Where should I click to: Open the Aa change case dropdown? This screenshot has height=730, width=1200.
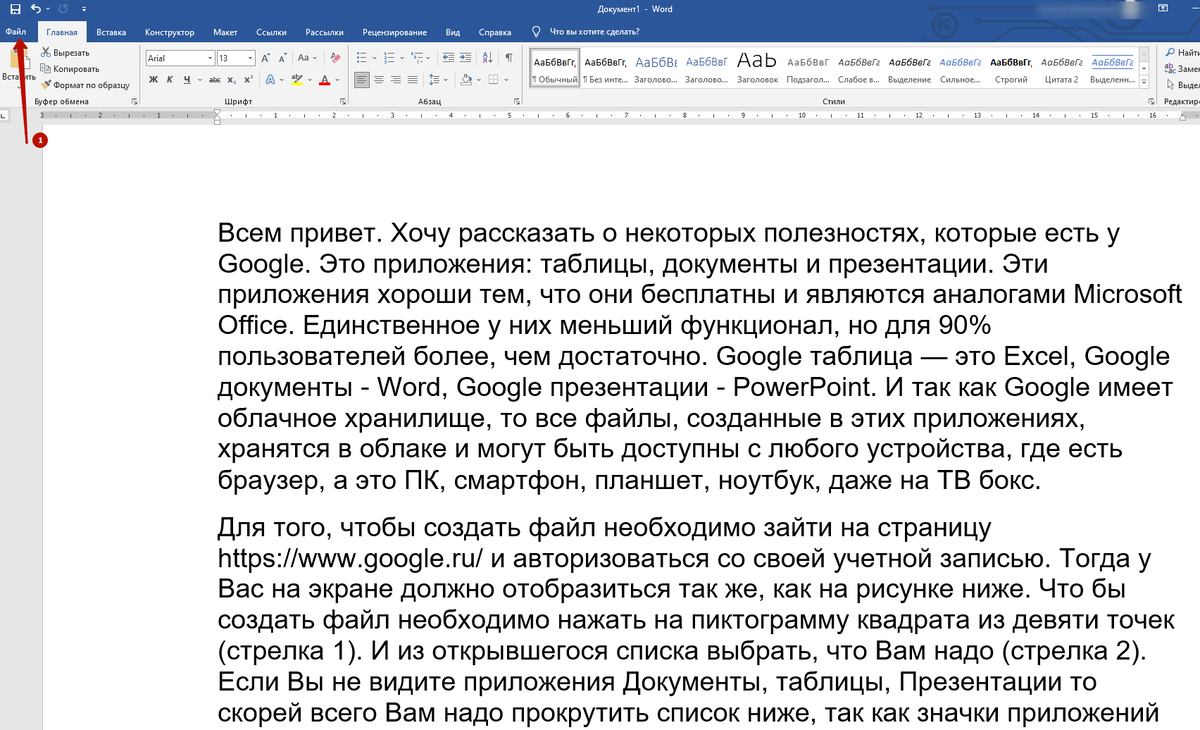[307, 58]
